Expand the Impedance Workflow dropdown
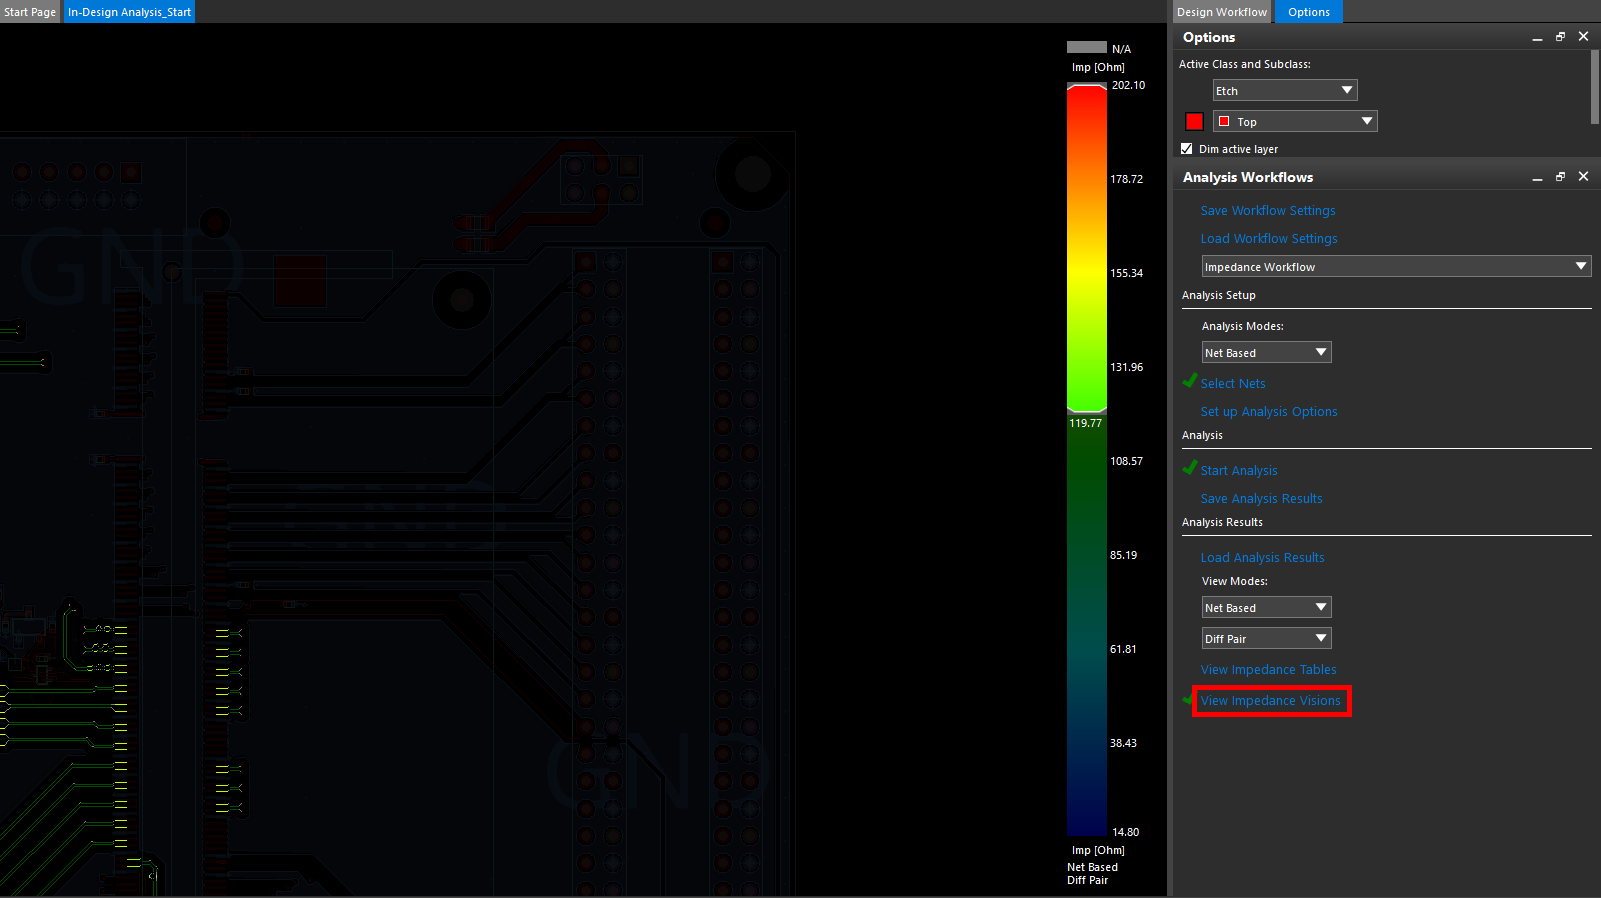 point(1396,267)
